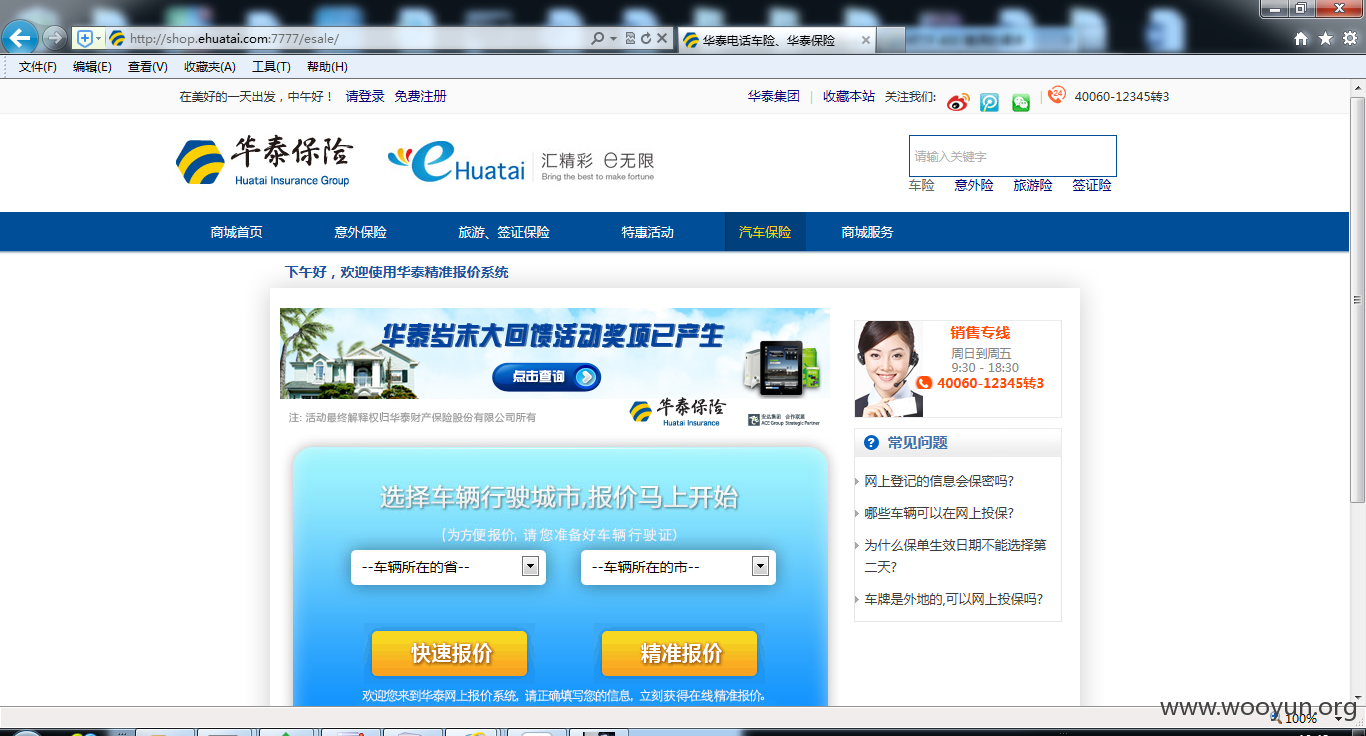
Task: Close the 华泰电话车险 browser tab
Action: point(866,40)
